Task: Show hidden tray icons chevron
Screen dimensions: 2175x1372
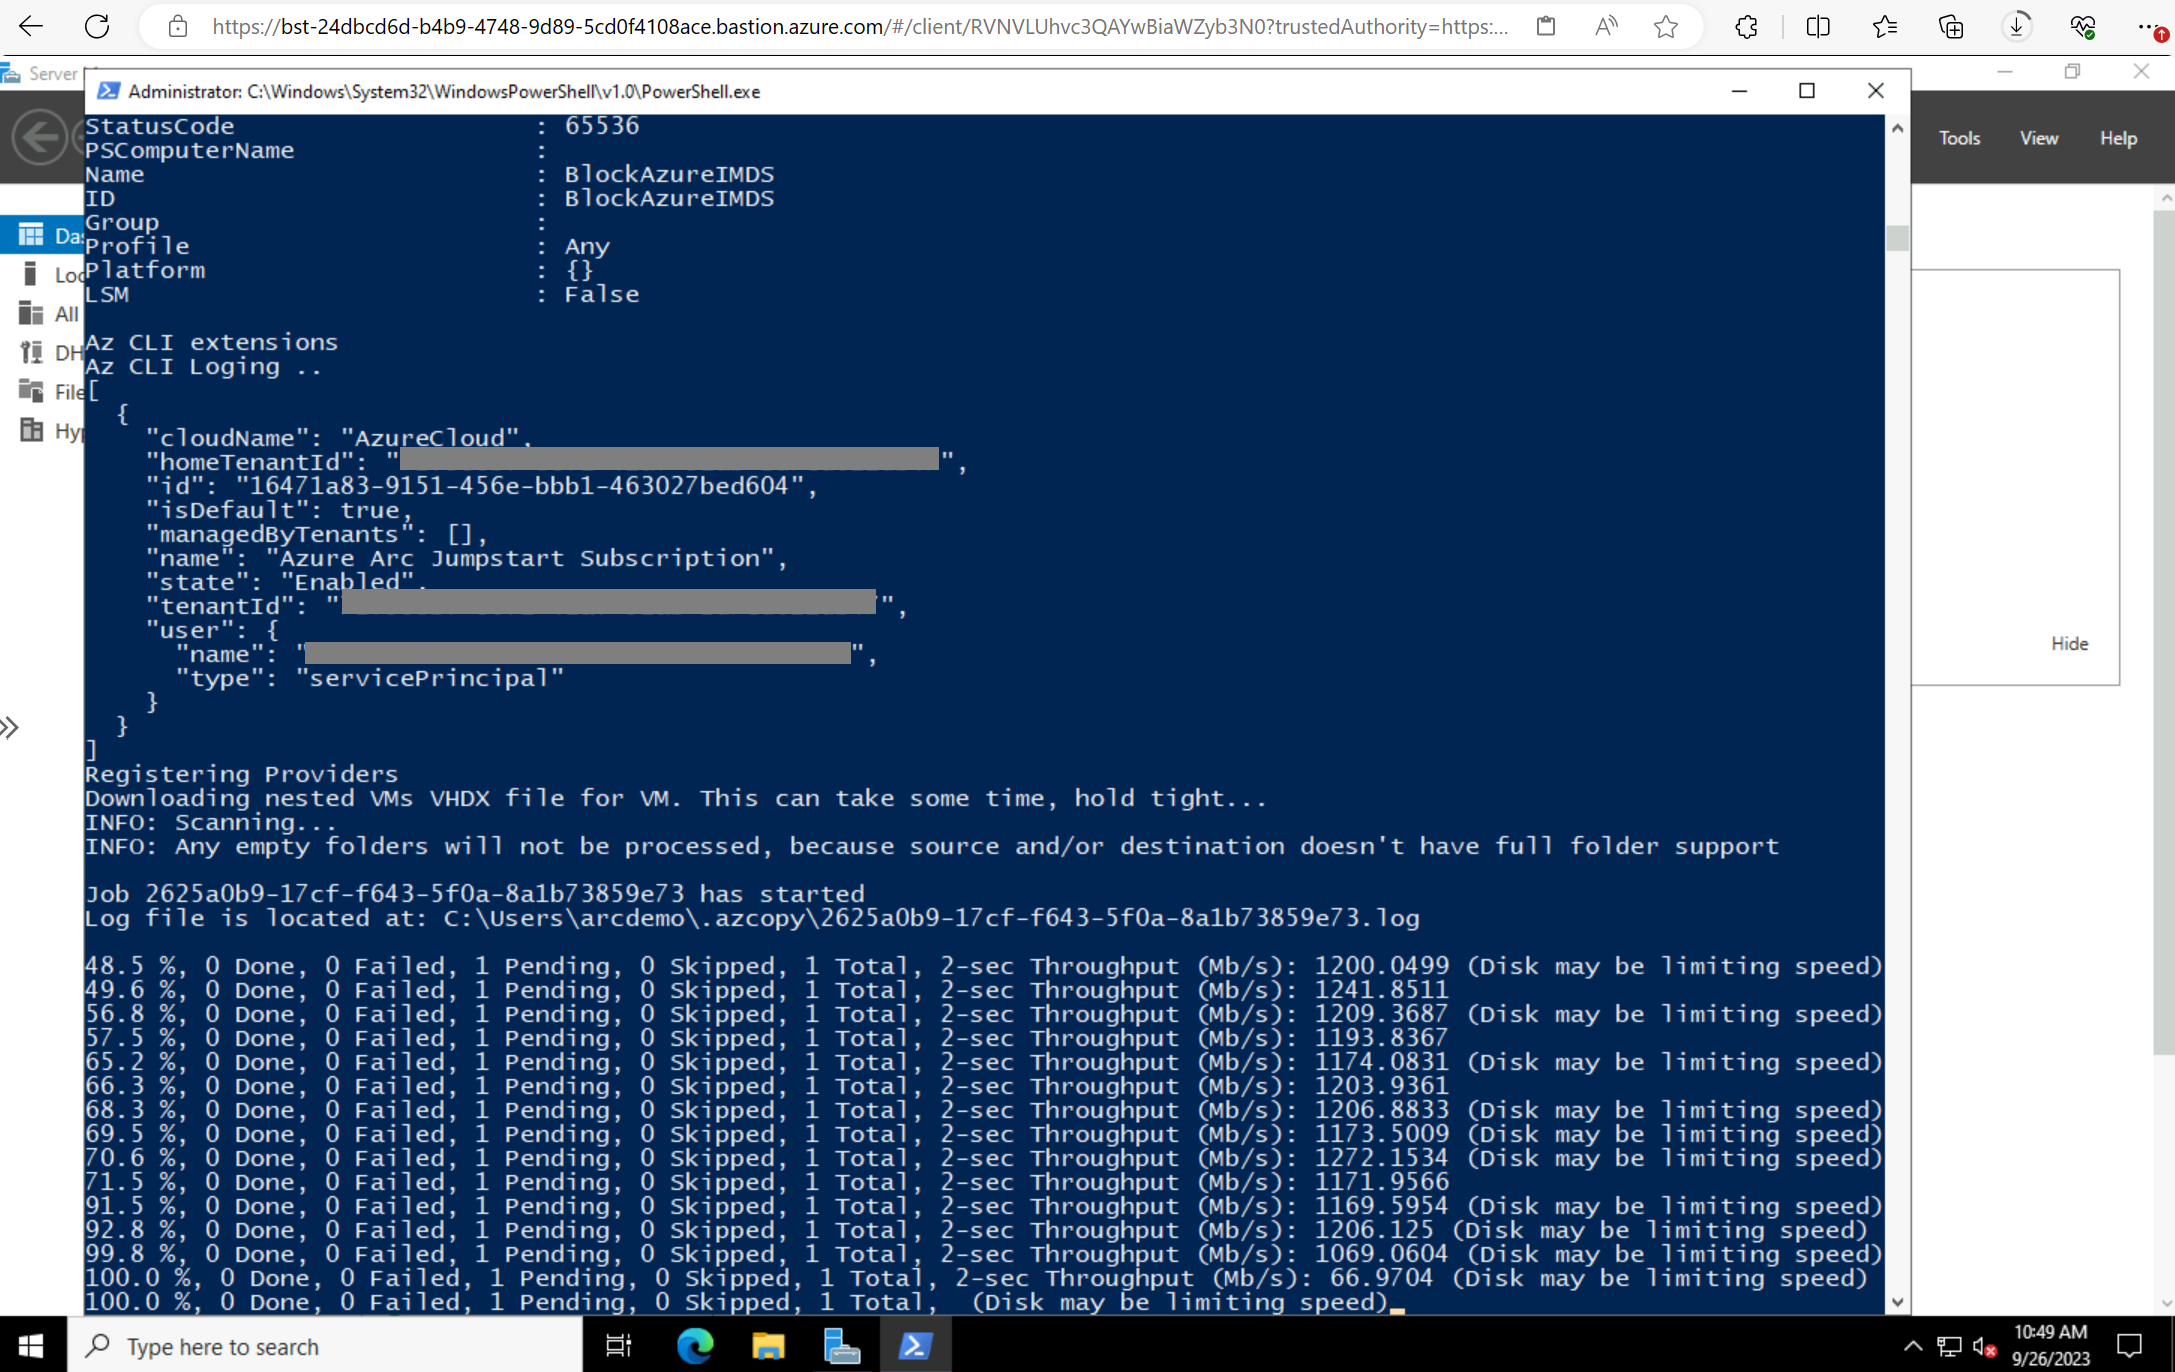Action: point(1912,1345)
